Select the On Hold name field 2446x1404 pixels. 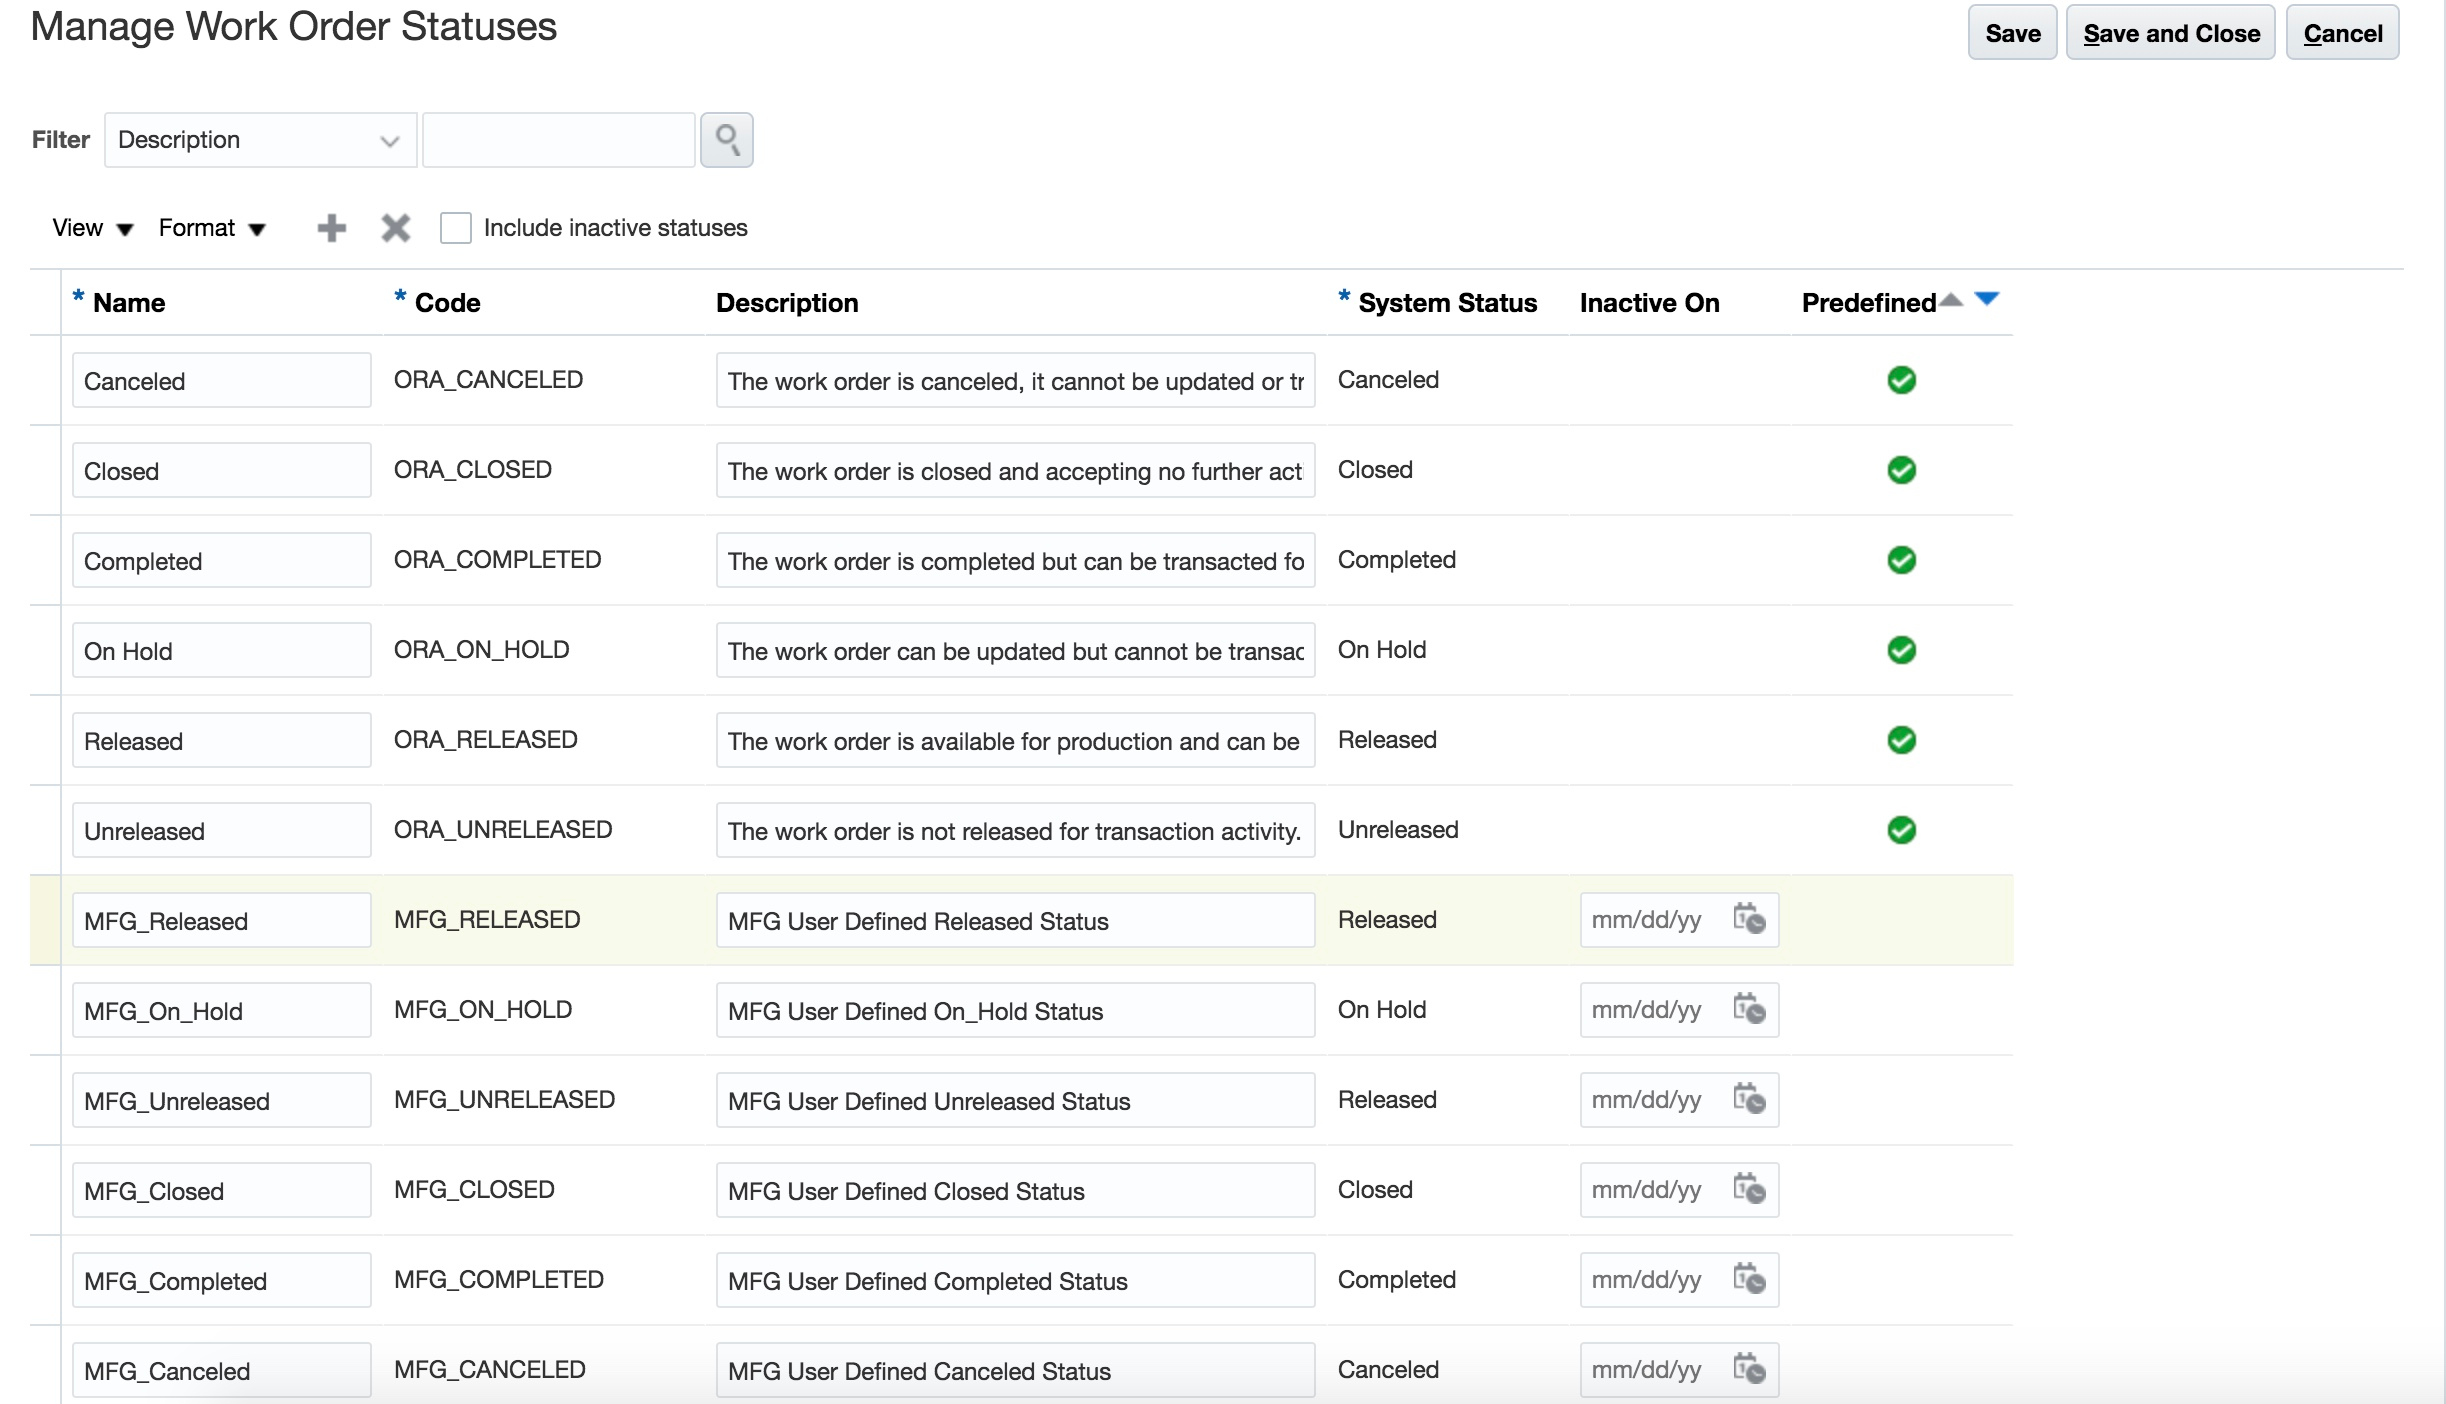pos(221,651)
